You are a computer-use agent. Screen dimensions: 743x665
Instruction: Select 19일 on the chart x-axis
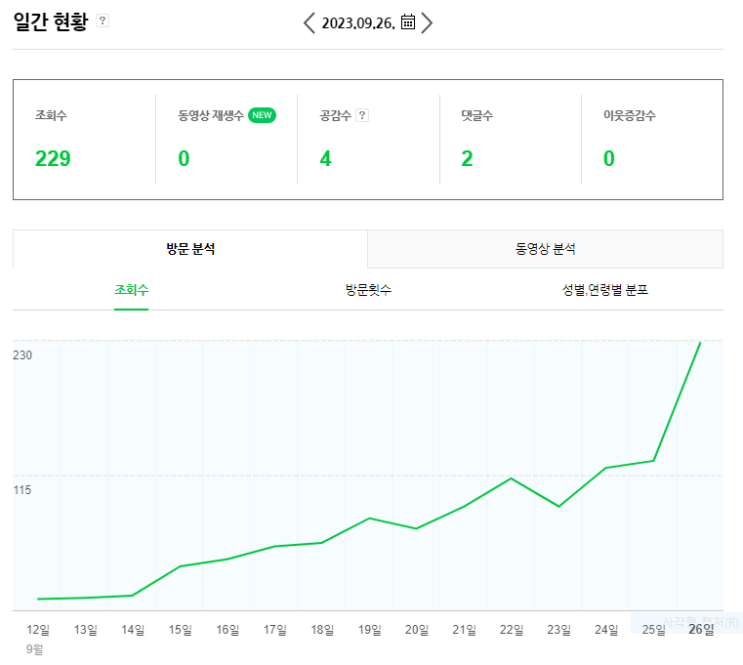point(370,629)
